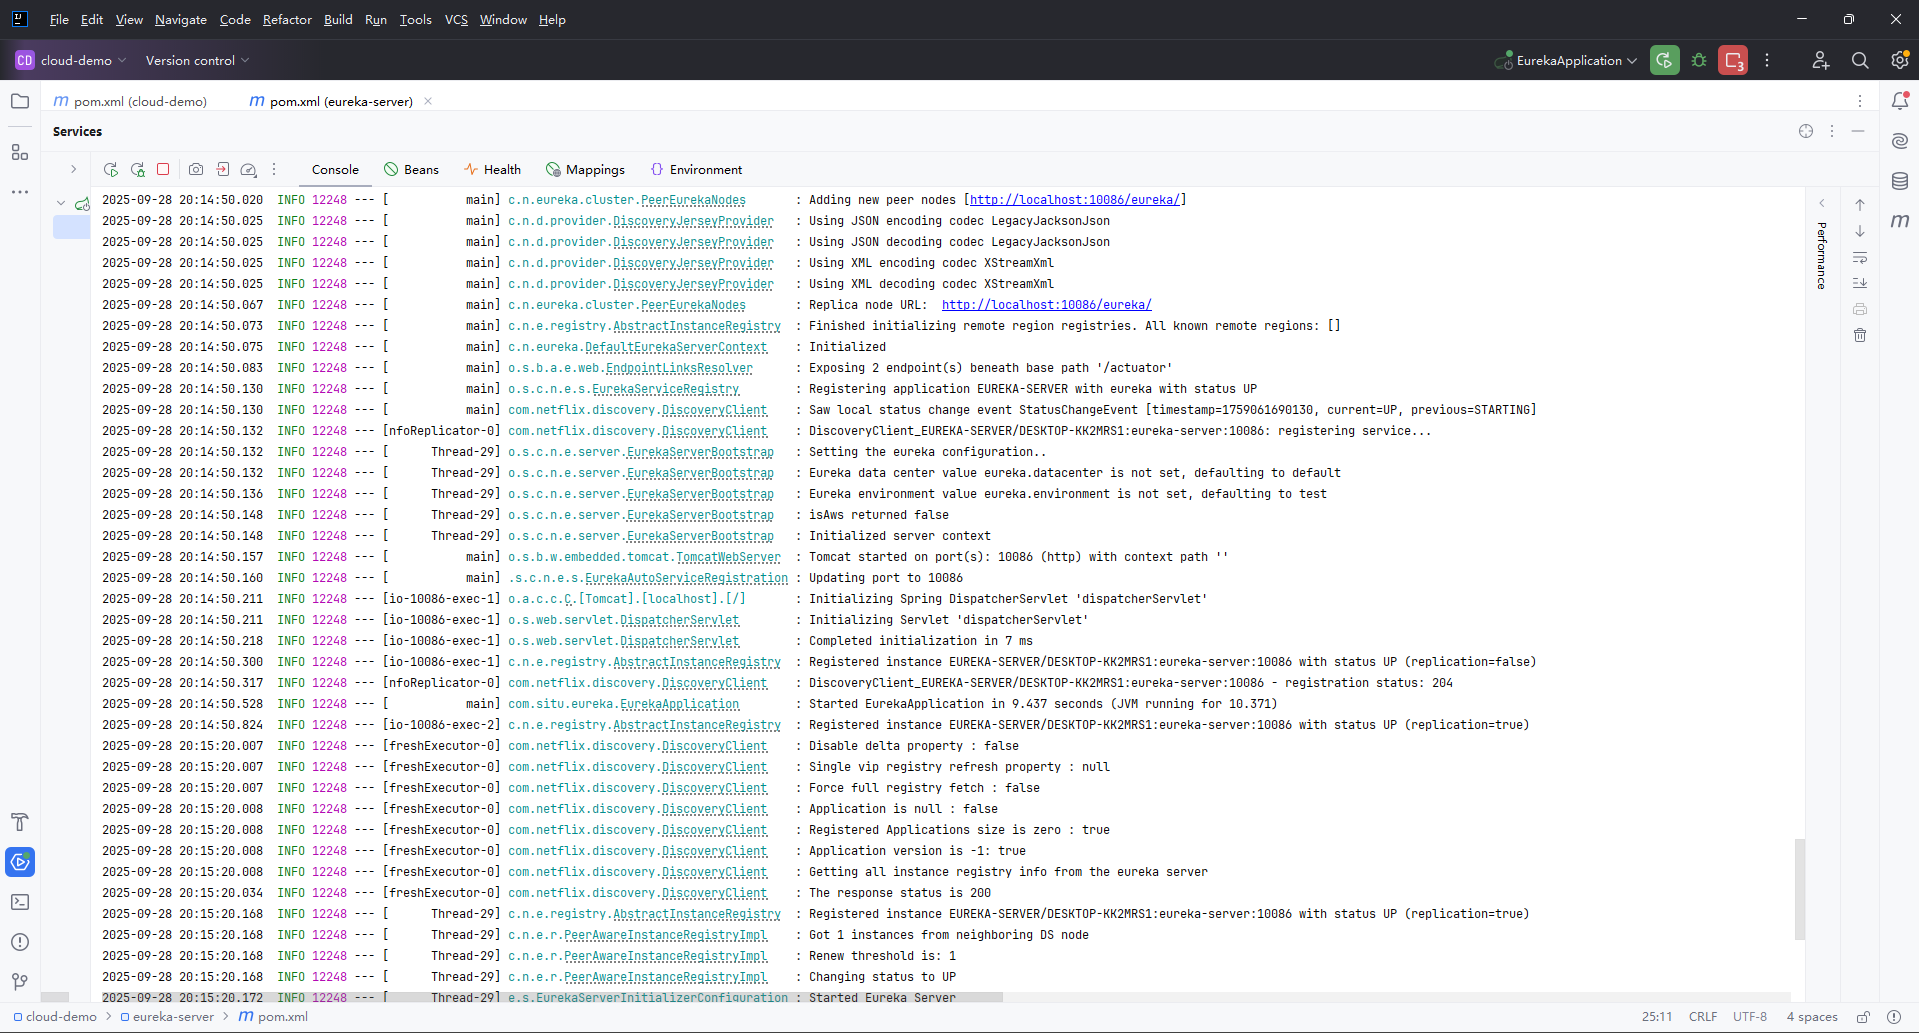Switch to the Beans tab
1919x1033 pixels.
tap(411, 170)
